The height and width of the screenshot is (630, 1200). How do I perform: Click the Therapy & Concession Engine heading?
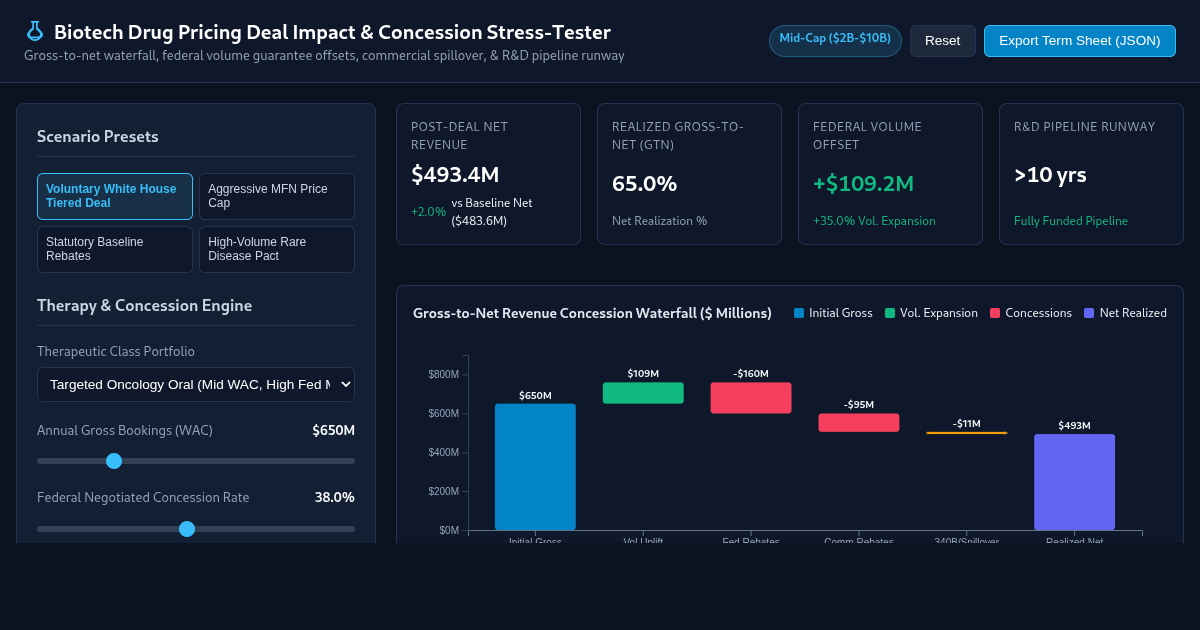(145, 306)
